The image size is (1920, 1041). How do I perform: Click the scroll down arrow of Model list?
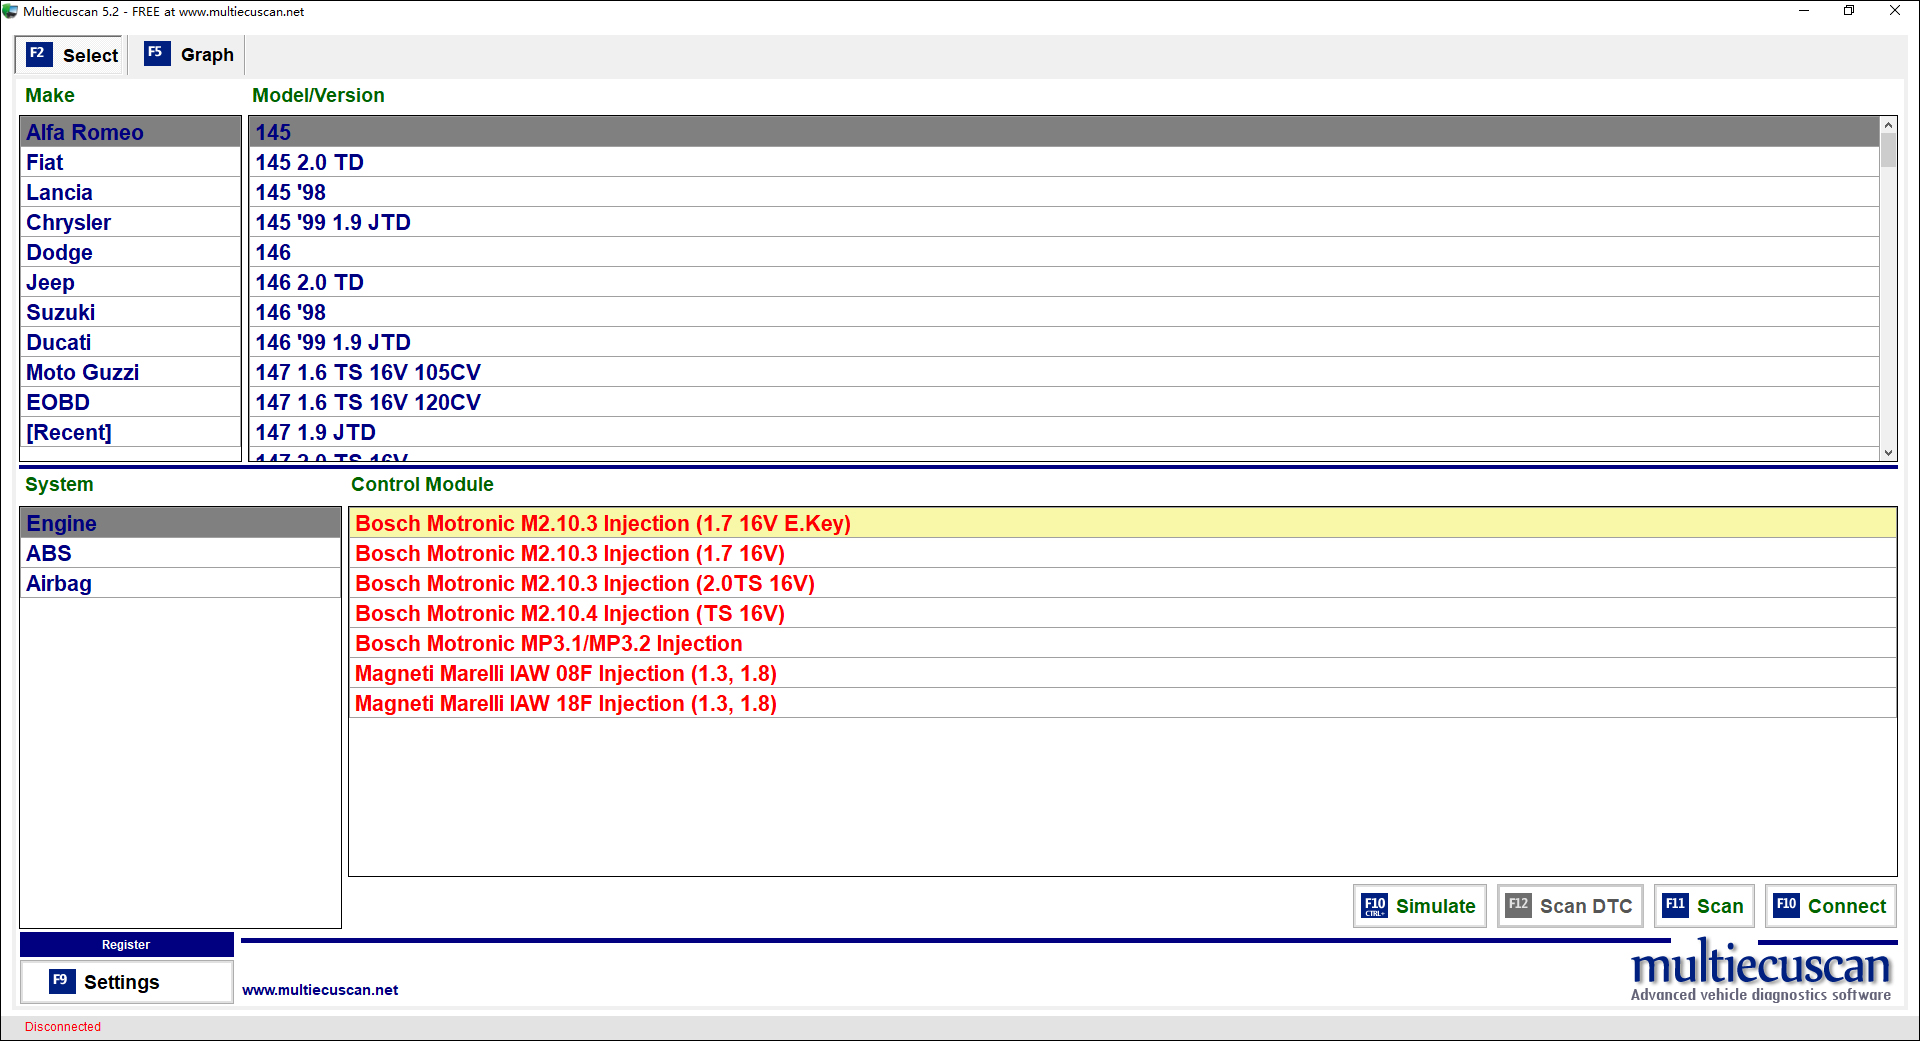pos(1888,453)
